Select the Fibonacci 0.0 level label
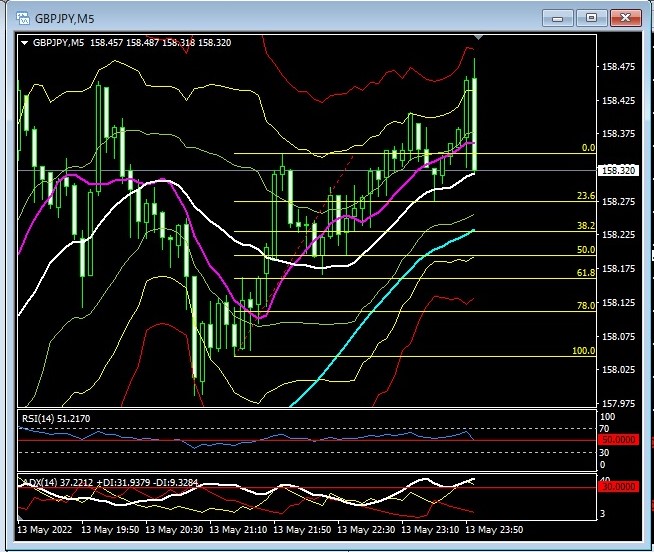Viewport: 654px width, 552px height. [588, 148]
